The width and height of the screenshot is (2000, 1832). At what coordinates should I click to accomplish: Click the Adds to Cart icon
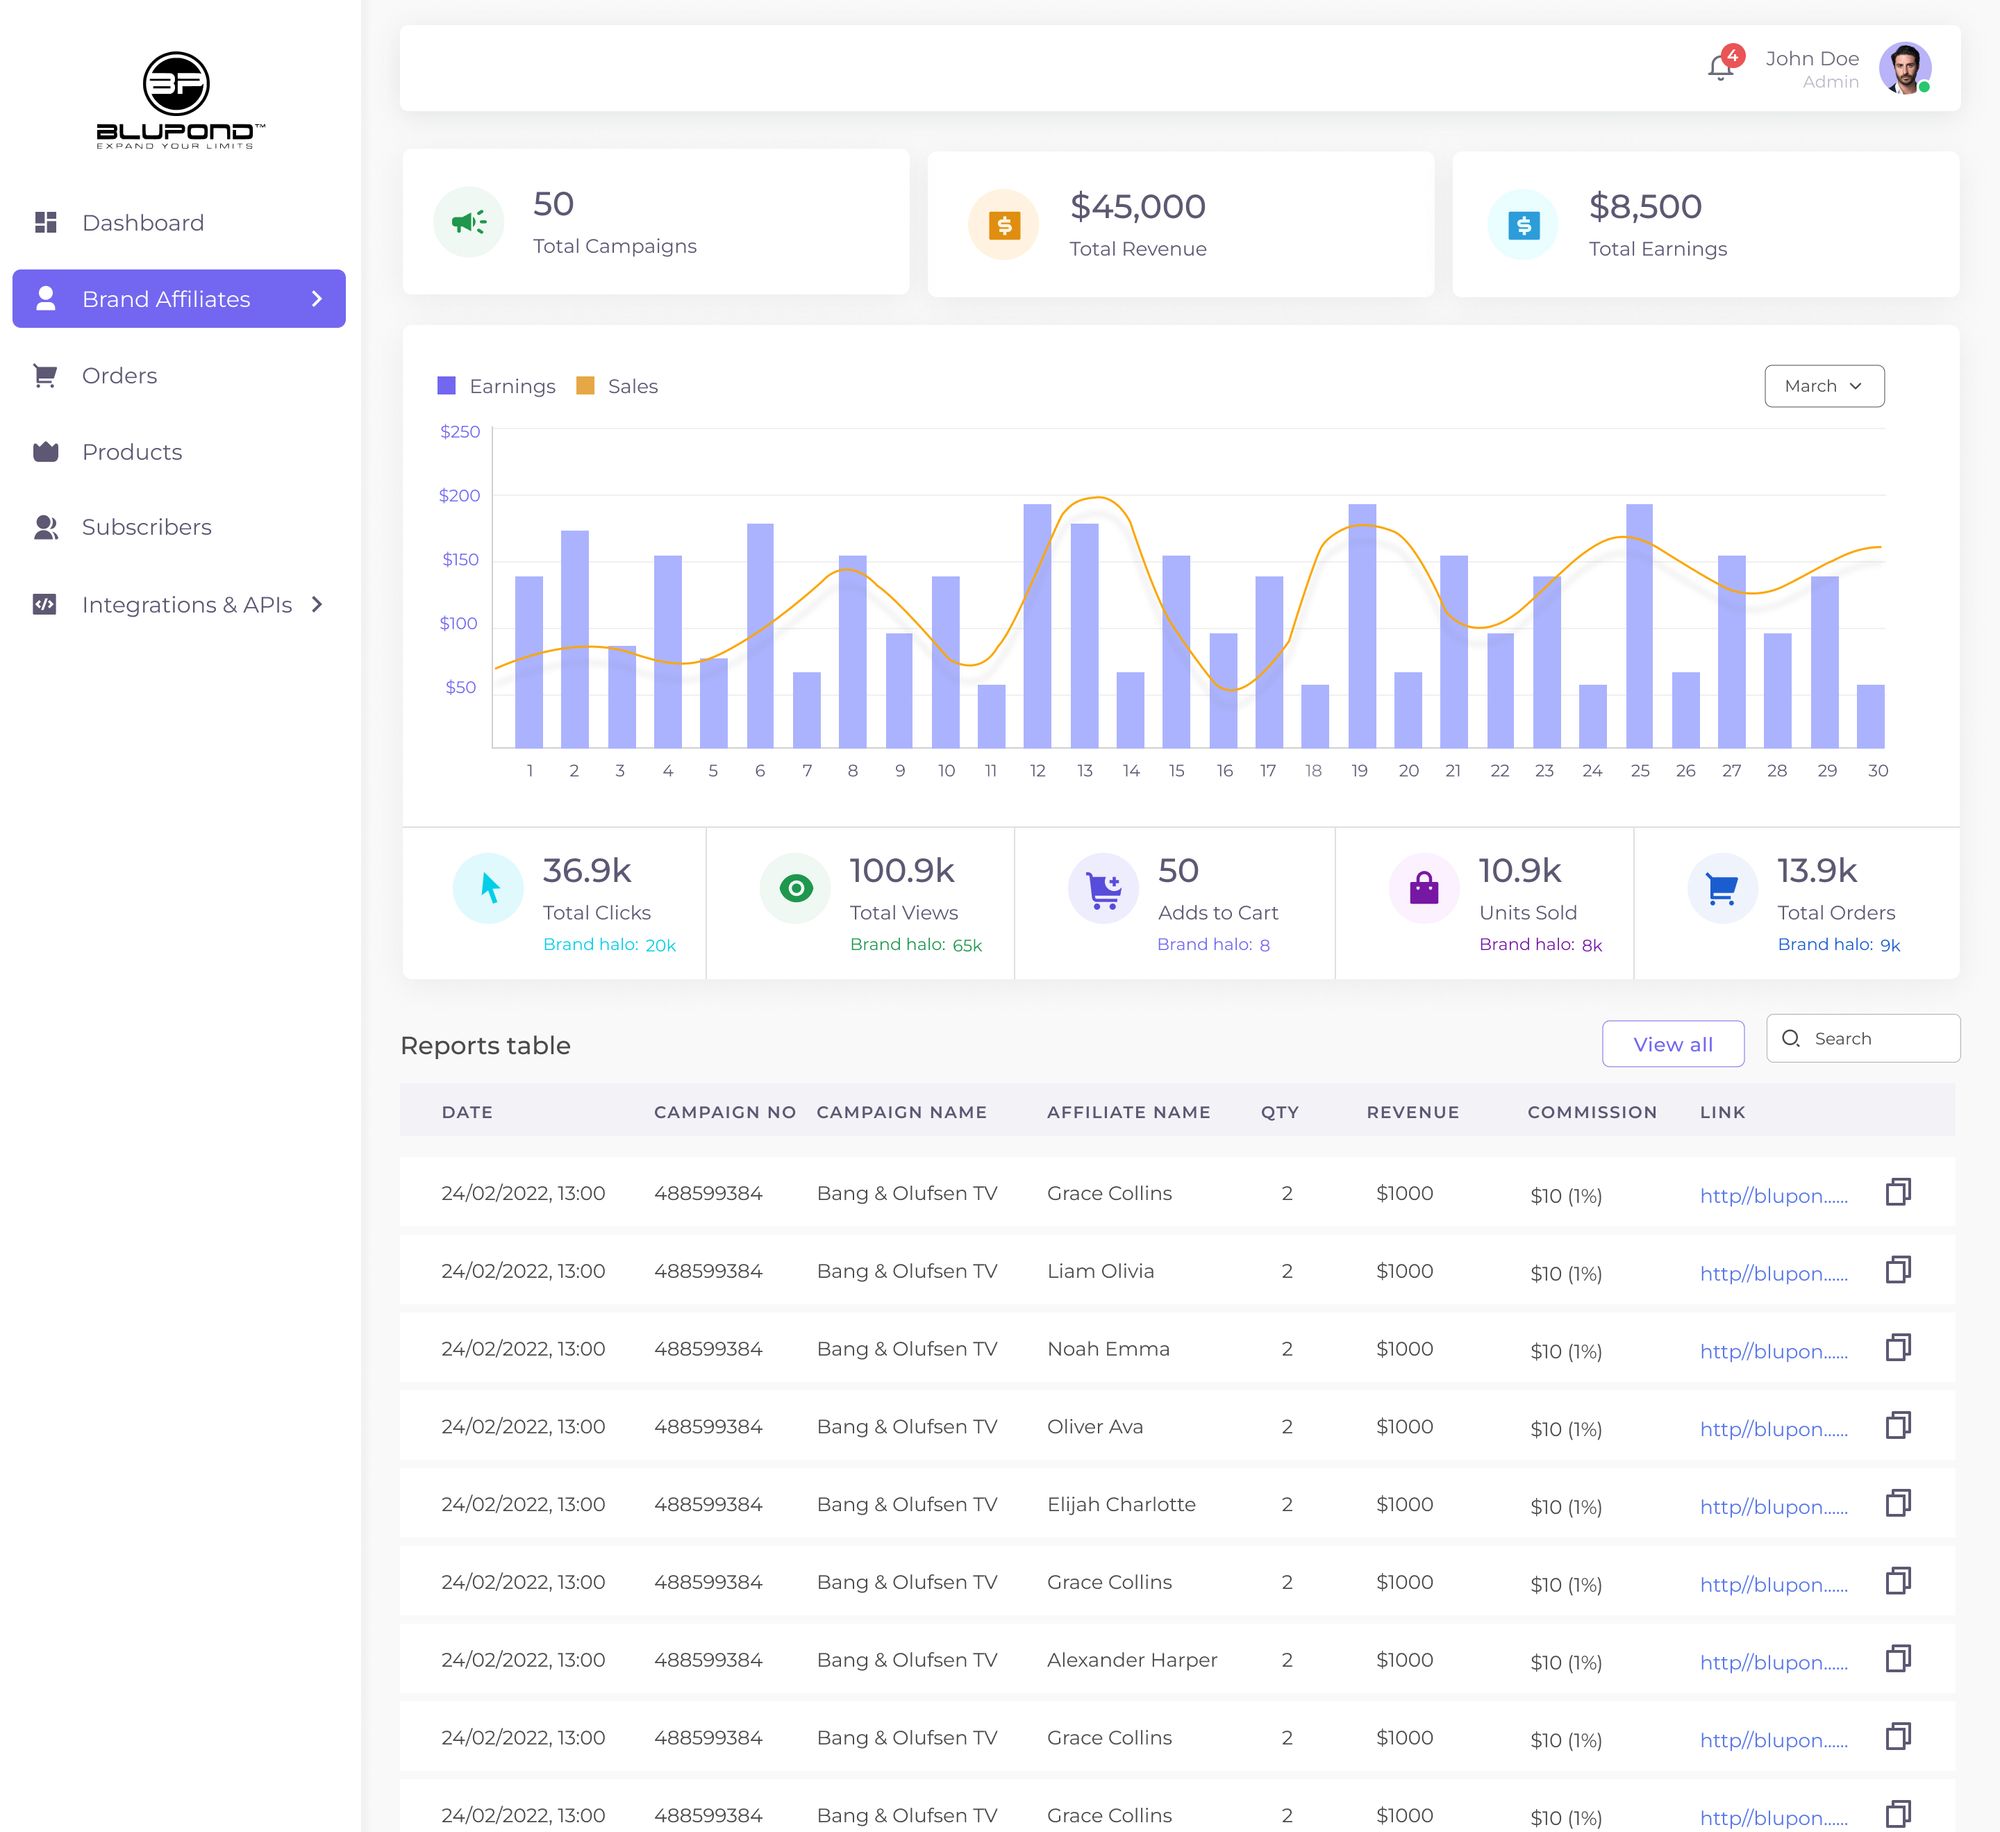[x=1104, y=888]
